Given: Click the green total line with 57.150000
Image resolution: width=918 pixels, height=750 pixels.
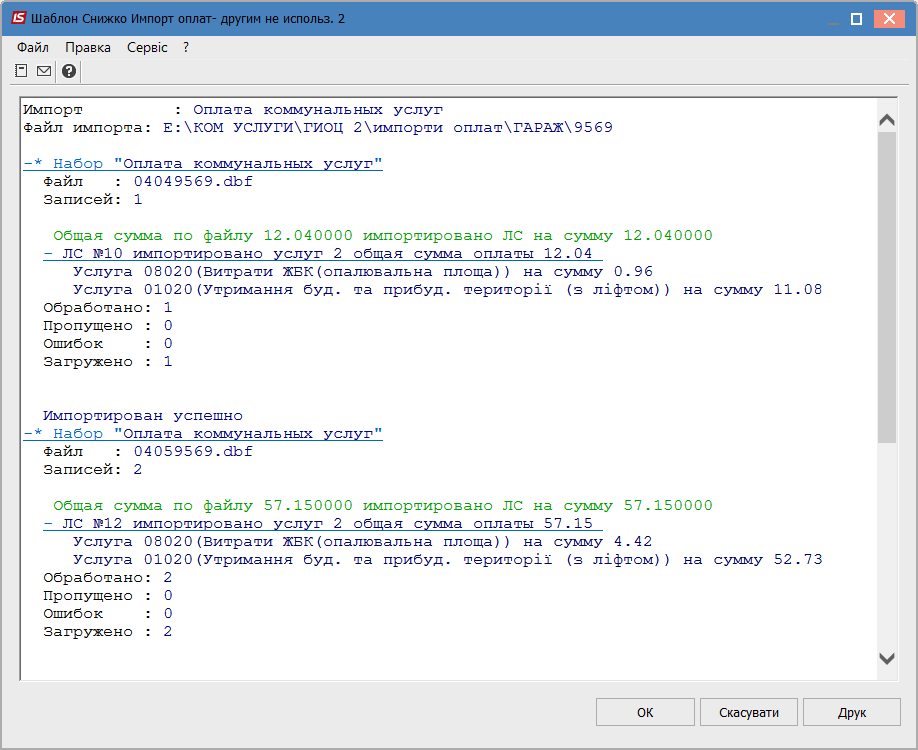Looking at the screenshot, I should click(383, 505).
